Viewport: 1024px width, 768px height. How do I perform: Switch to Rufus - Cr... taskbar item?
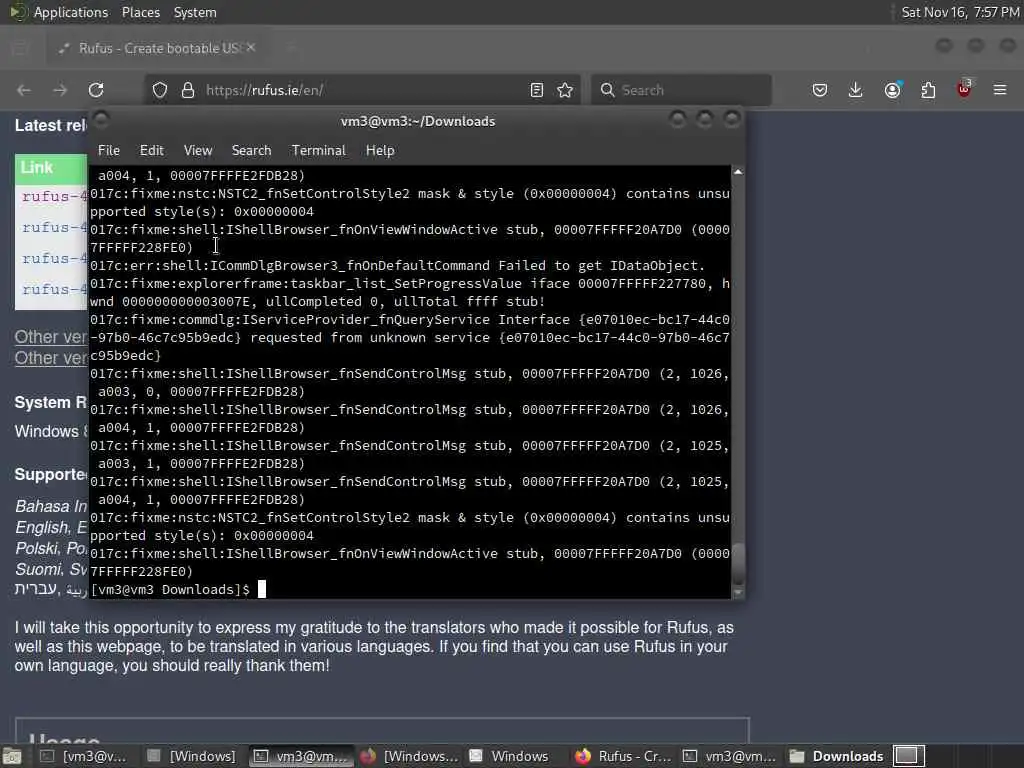623,756
